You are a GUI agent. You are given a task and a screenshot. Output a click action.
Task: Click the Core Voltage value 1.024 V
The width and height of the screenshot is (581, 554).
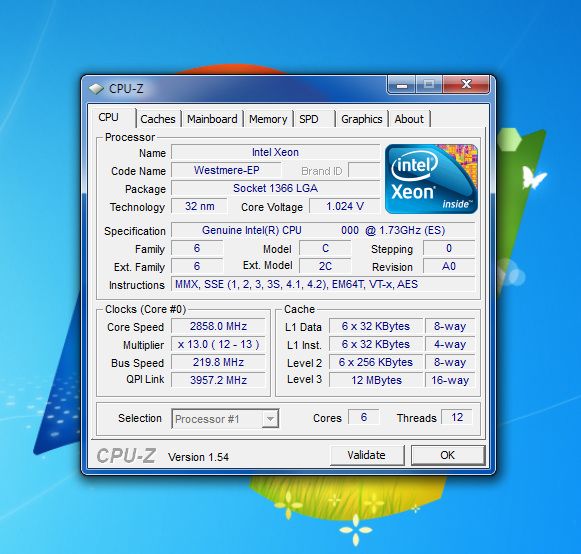(x=345, y=206)
